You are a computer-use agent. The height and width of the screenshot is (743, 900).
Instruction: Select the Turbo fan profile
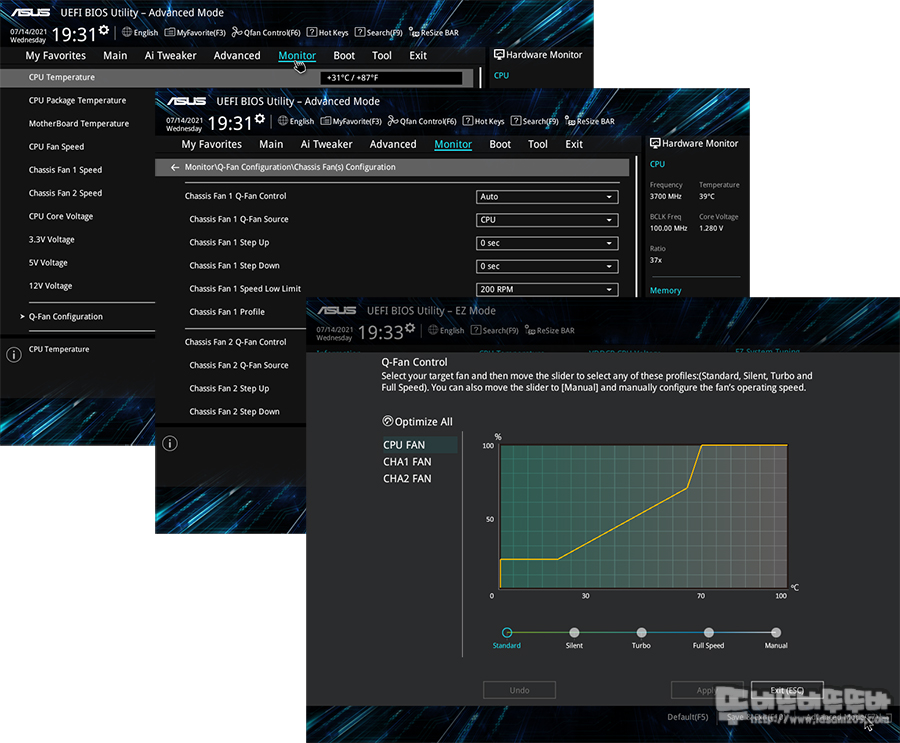click(642, 632)
